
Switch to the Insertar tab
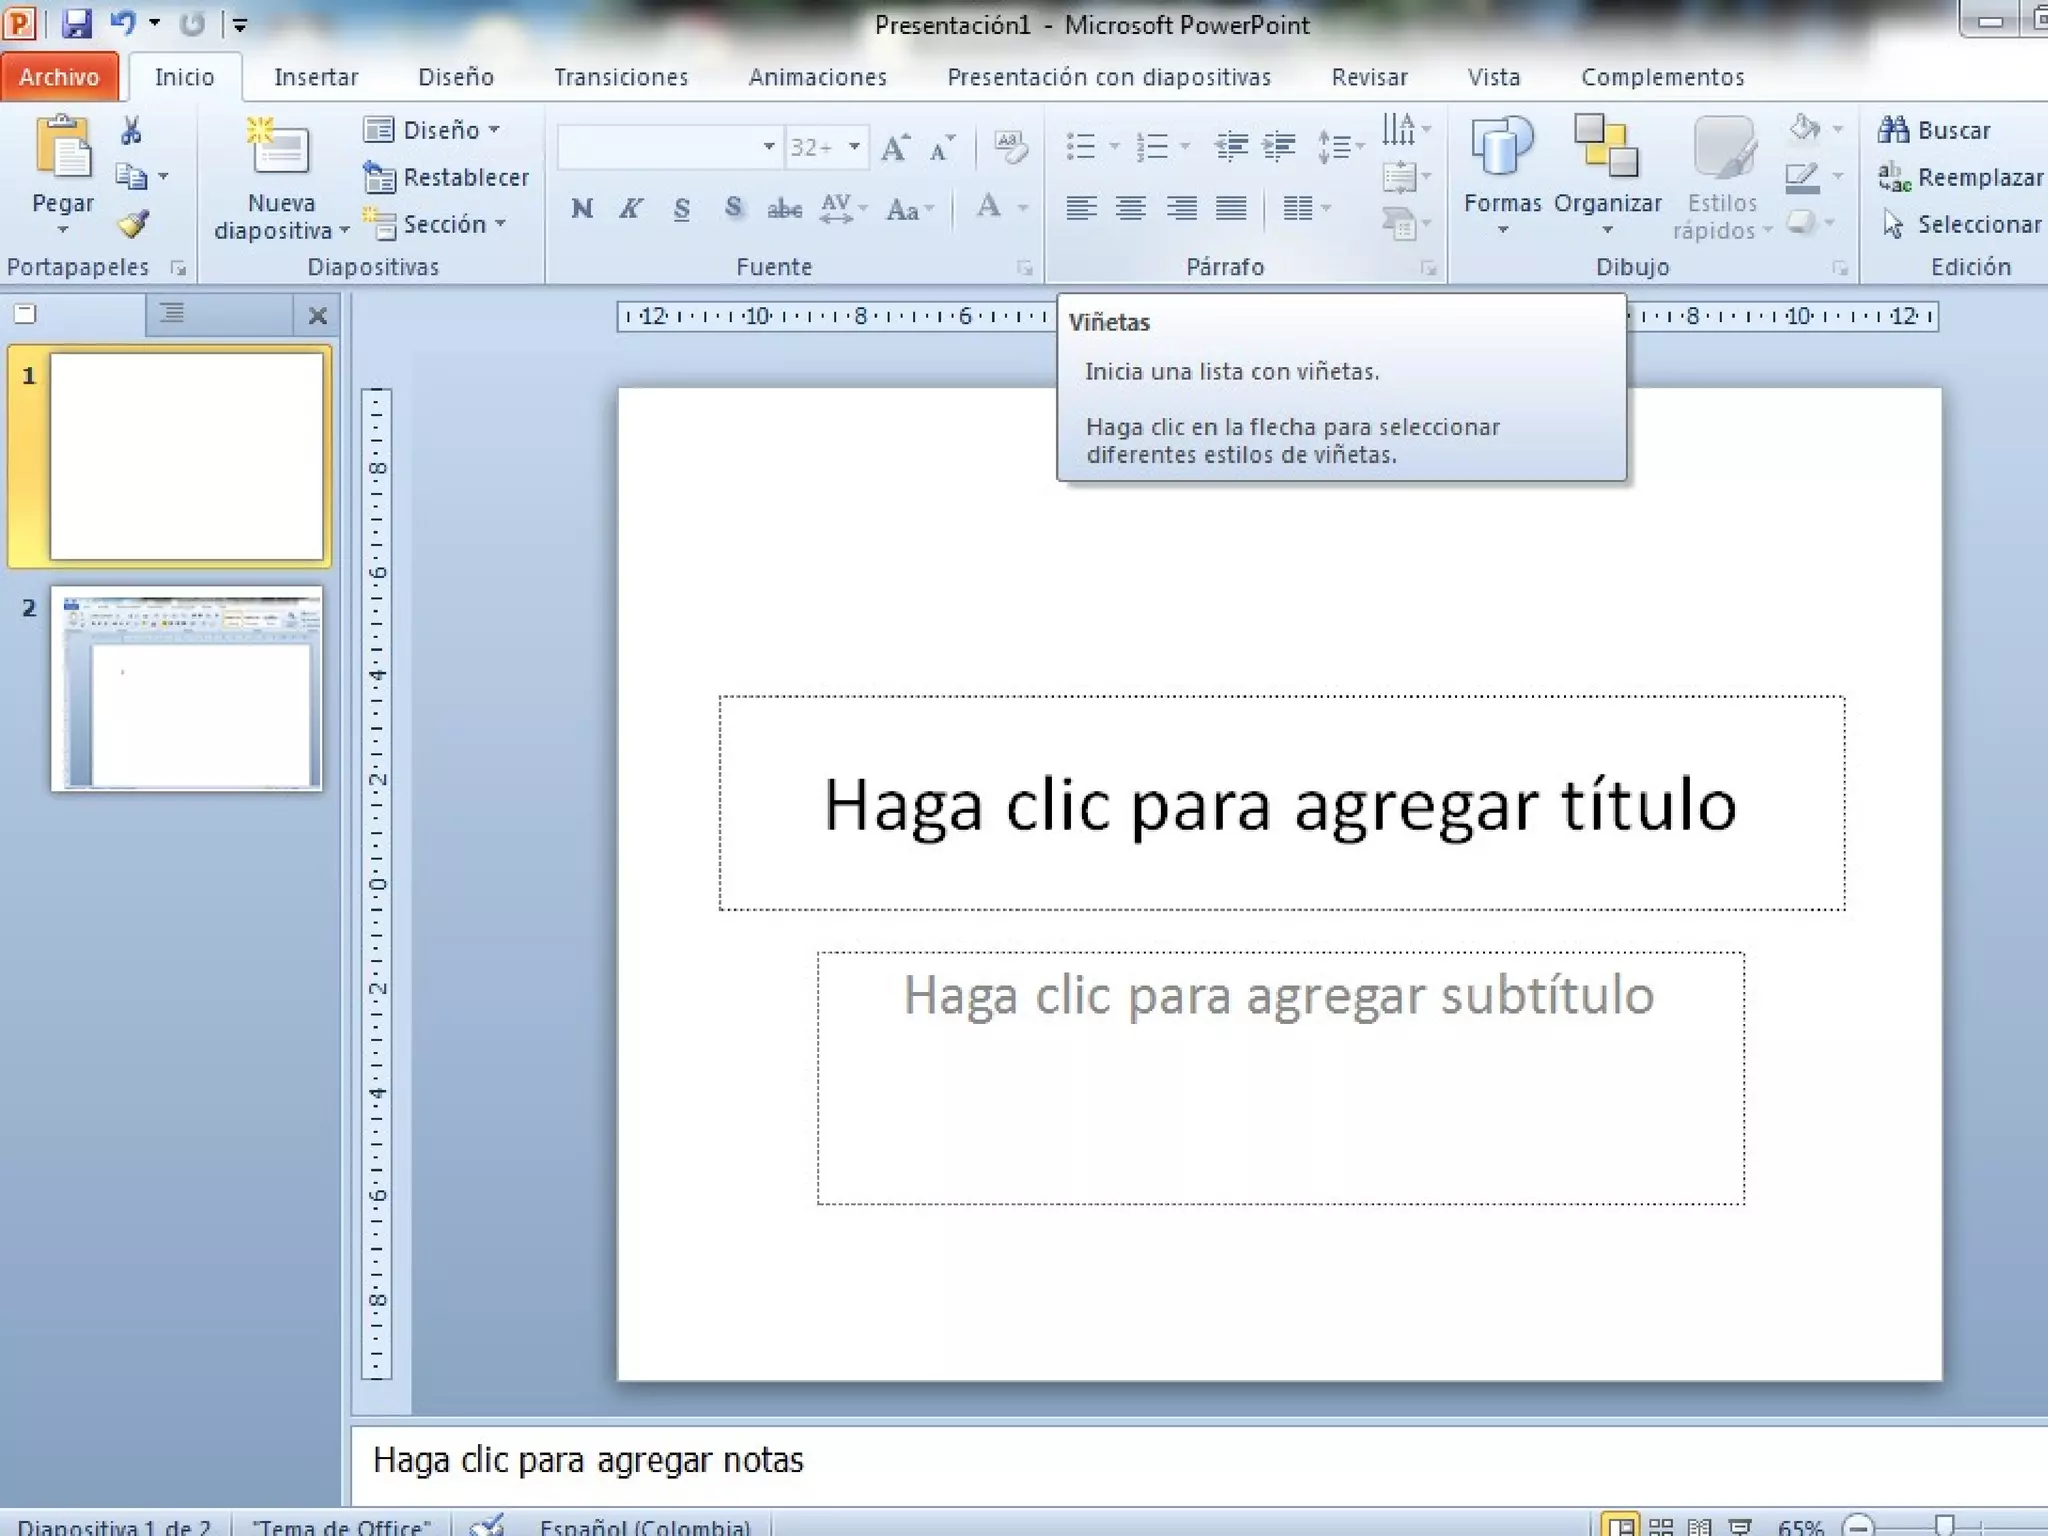316,77
